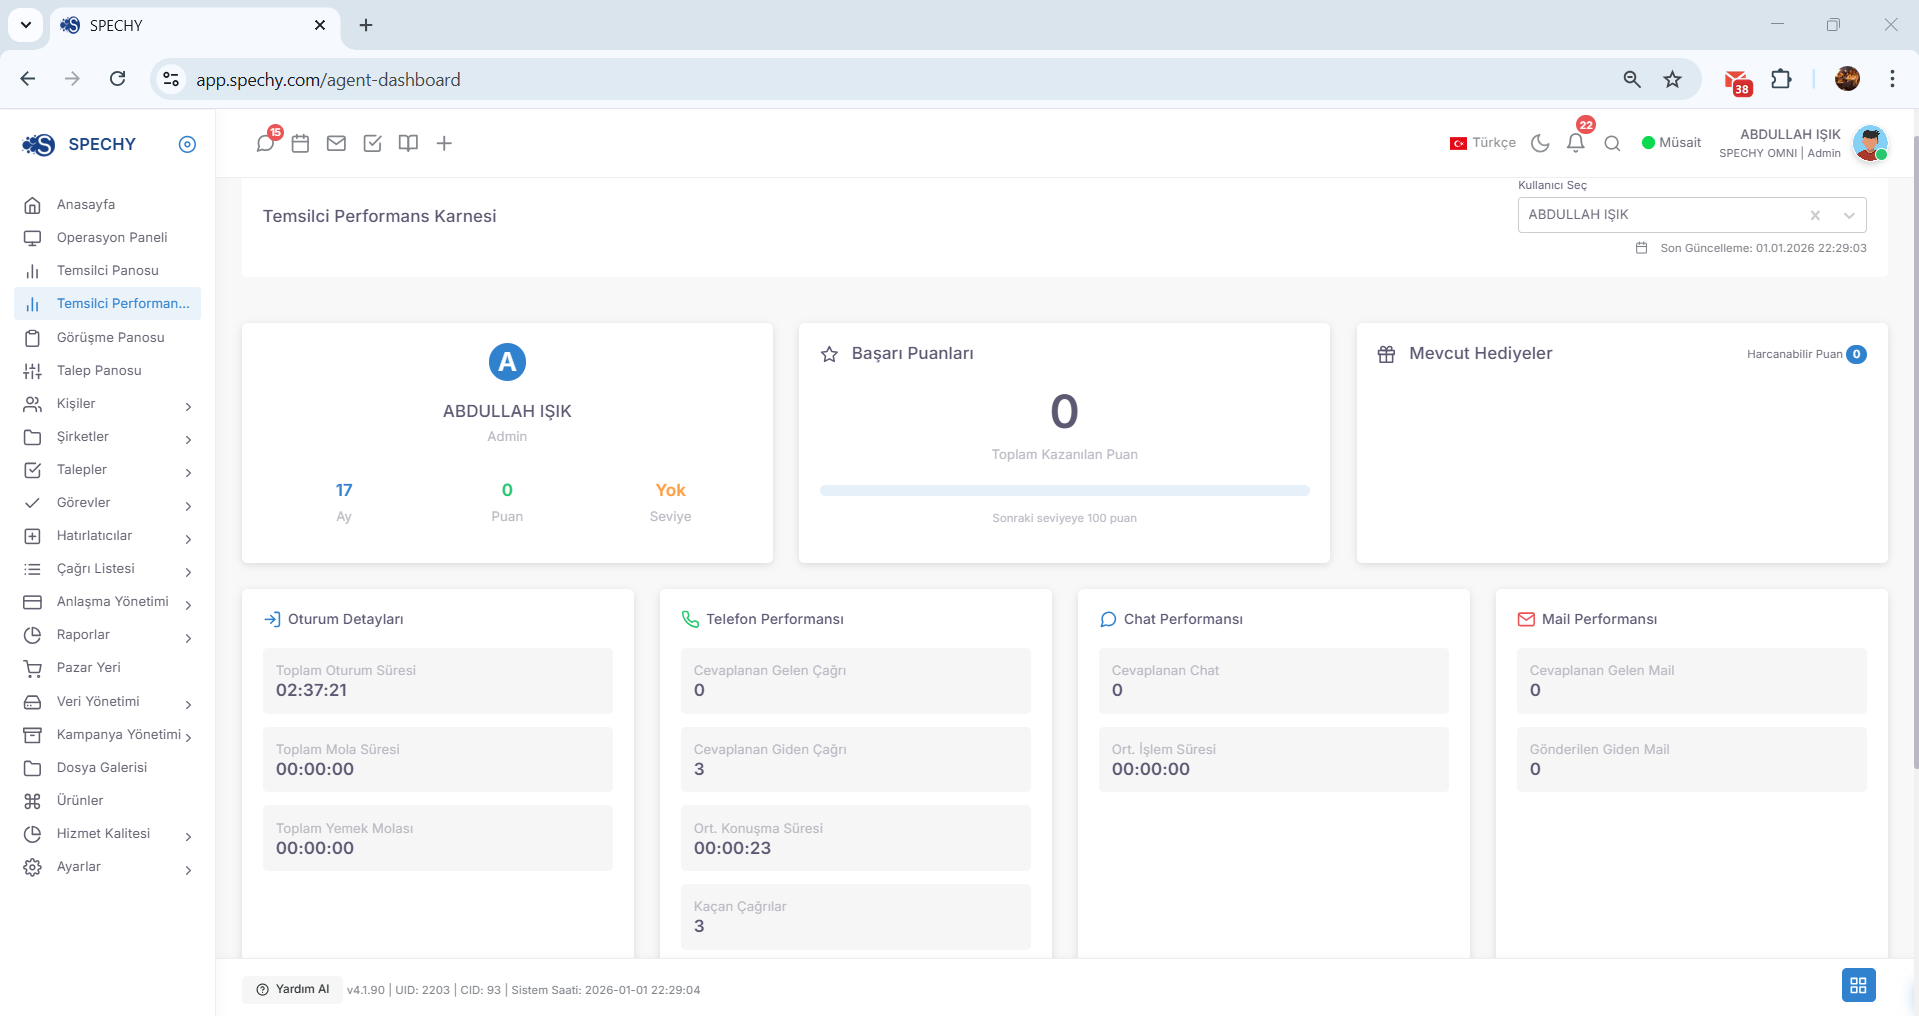Click Telefon Performansı phone icon
Screen dimensions: 1919x1016
[690, 619]
